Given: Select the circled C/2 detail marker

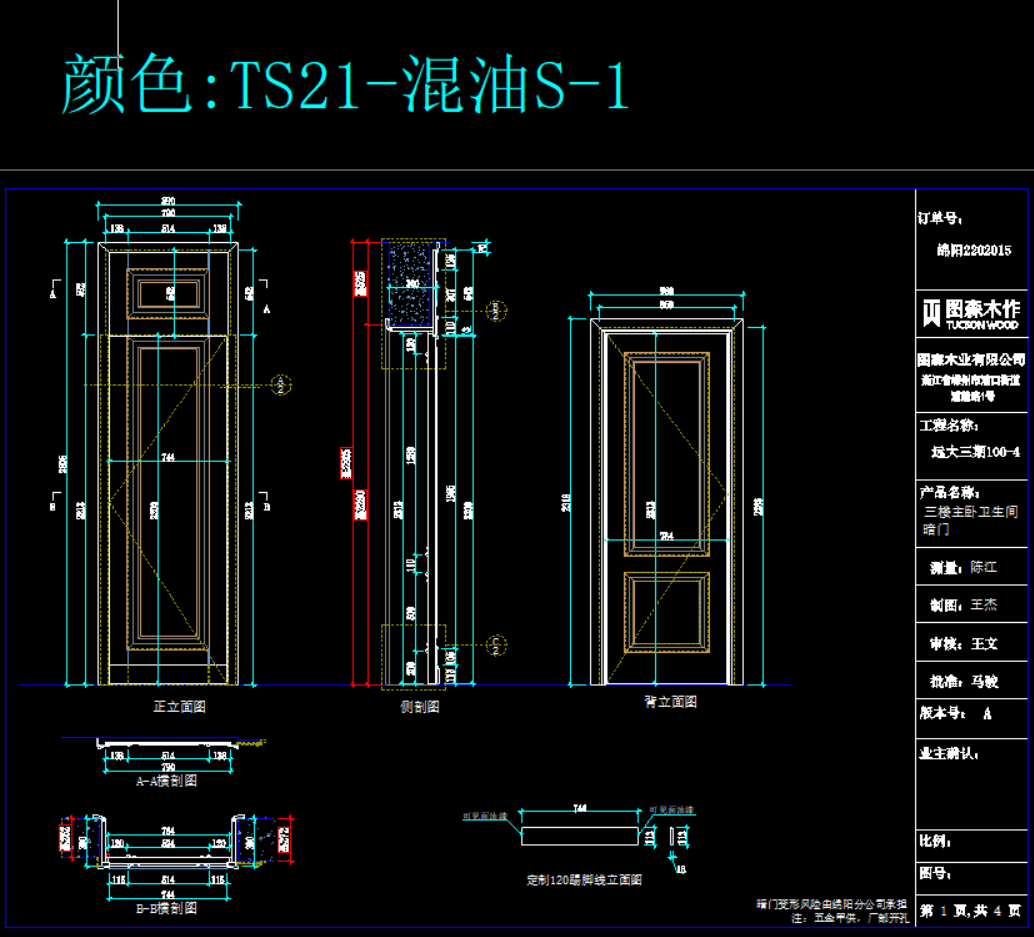Looking at the screenshot, I should [x=494, y=644].
